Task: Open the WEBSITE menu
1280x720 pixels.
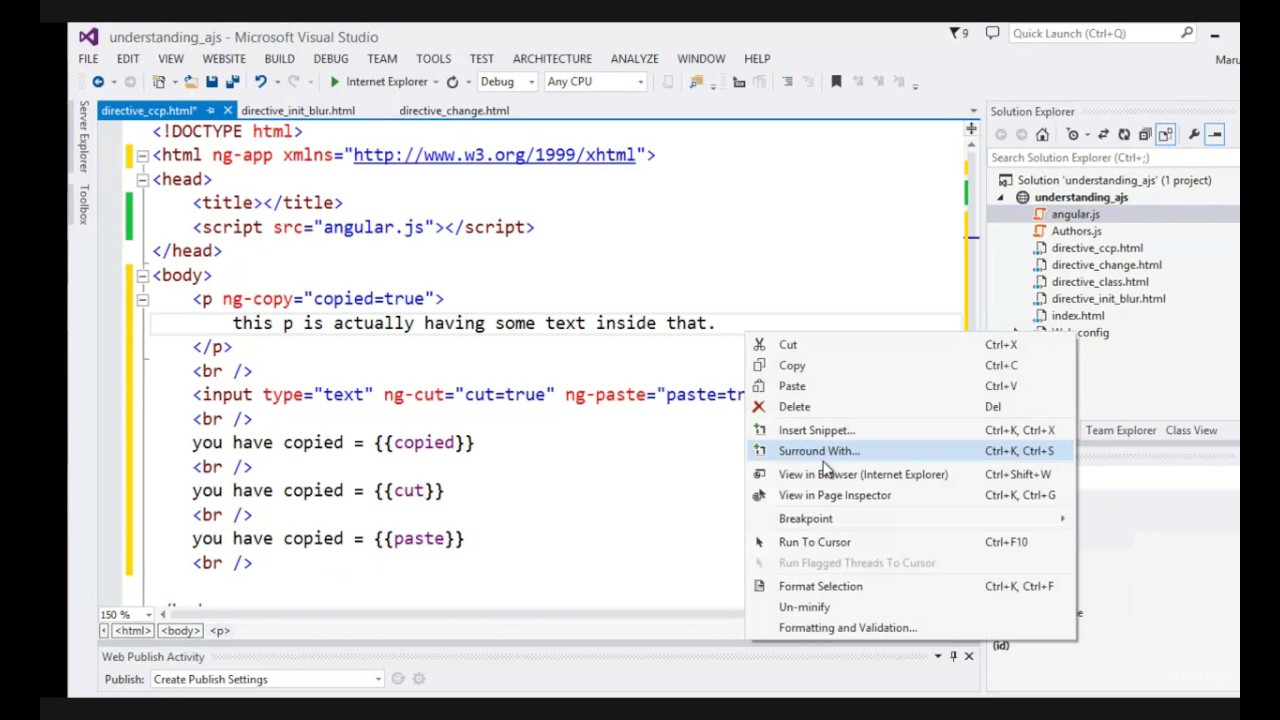Action: click(224, 59)
